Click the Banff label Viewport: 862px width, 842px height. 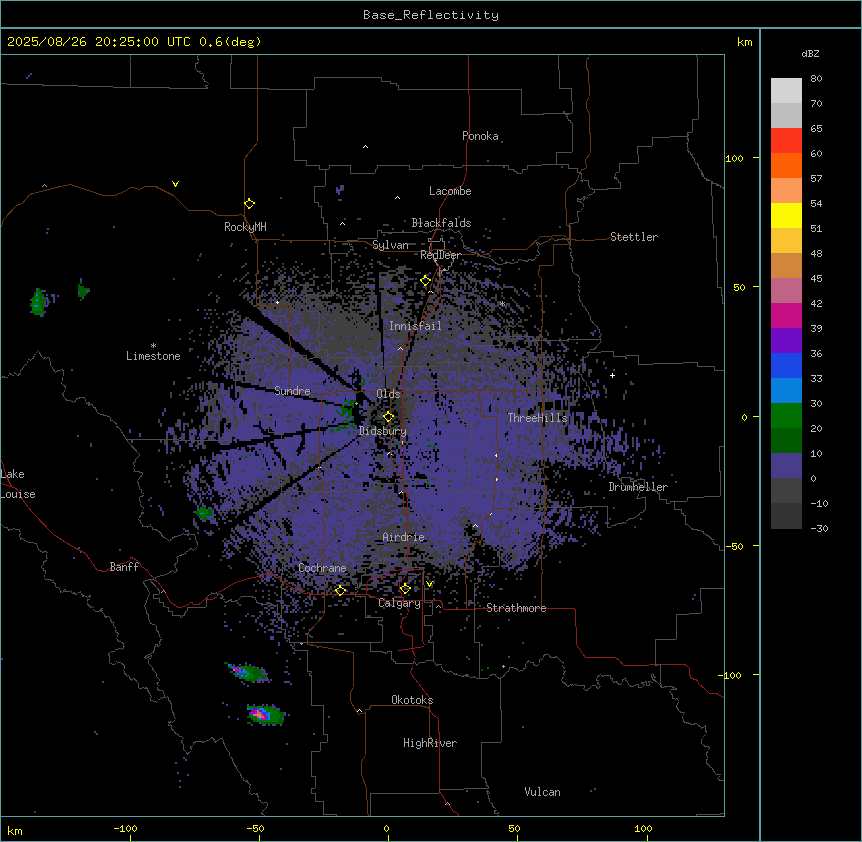pos(124,567)
